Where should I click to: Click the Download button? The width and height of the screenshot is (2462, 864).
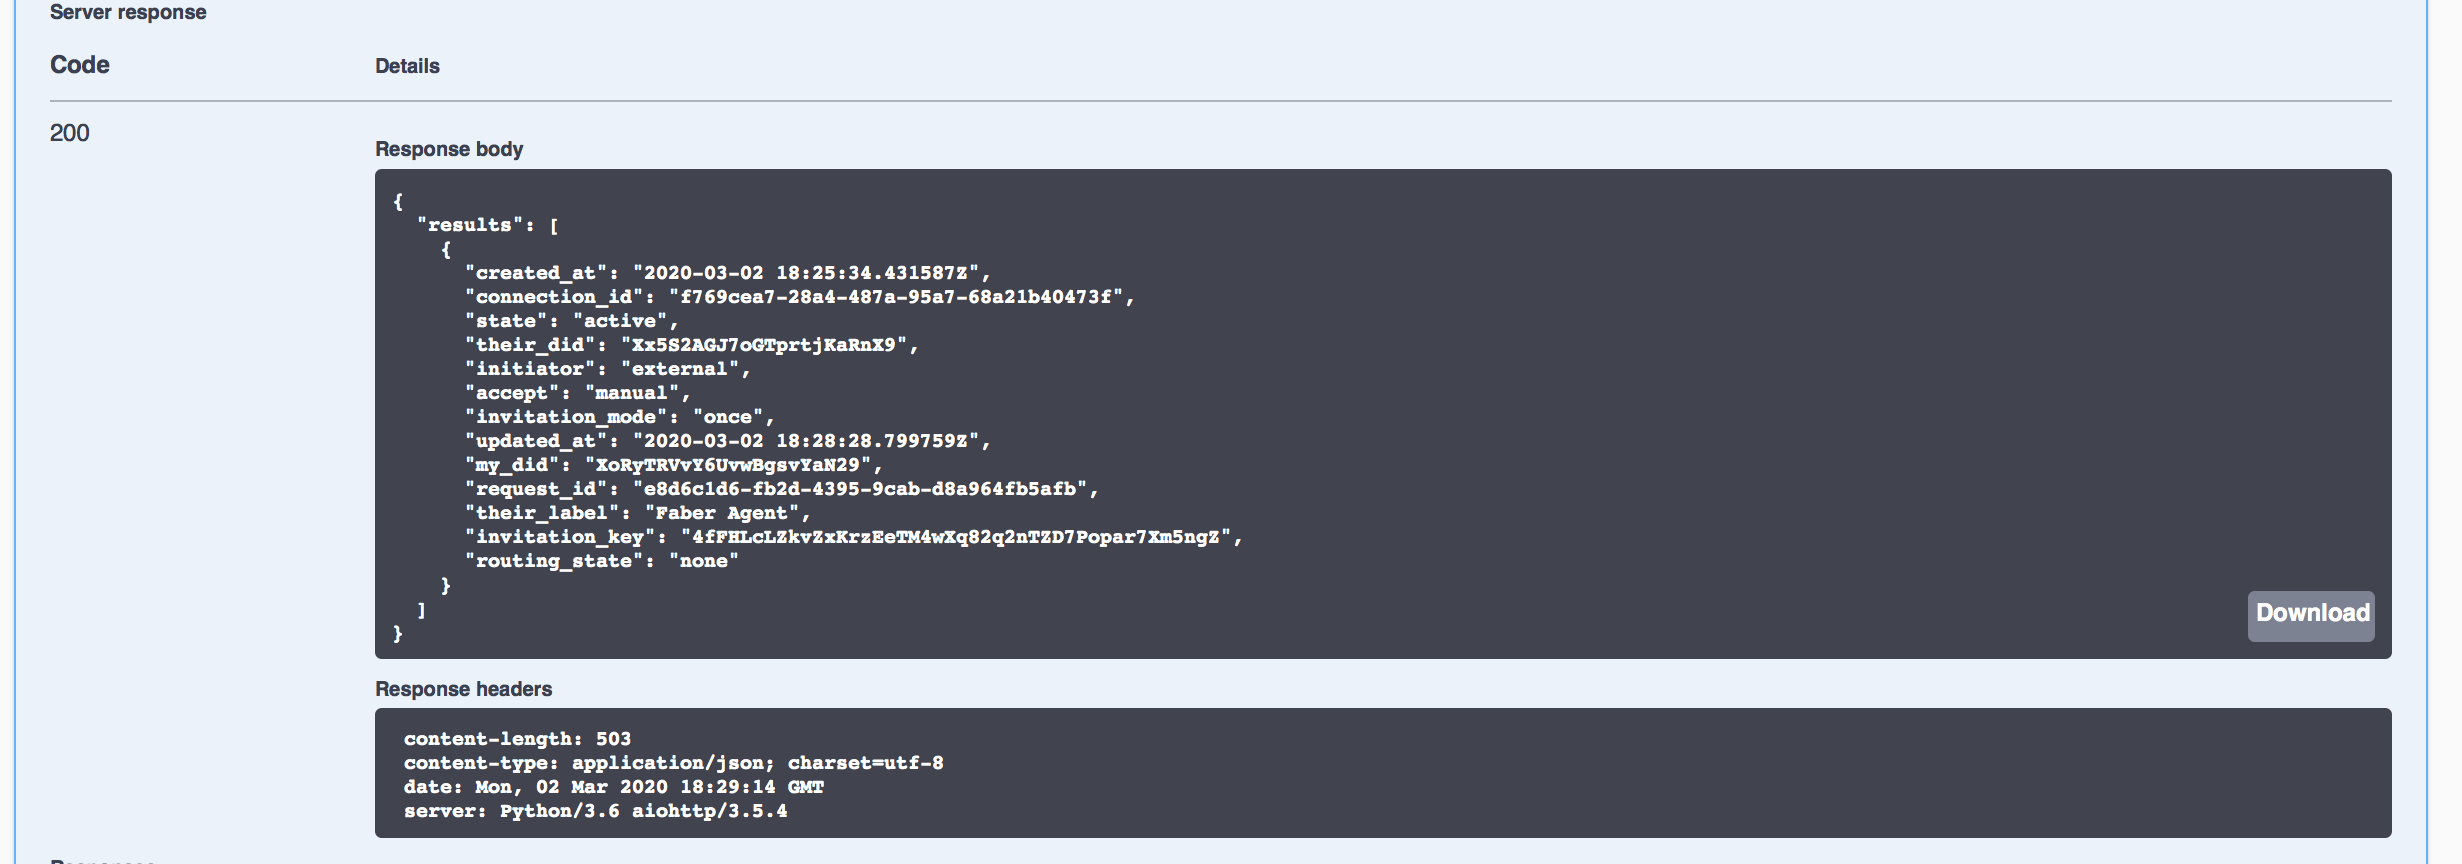(x=2311, y=614)
